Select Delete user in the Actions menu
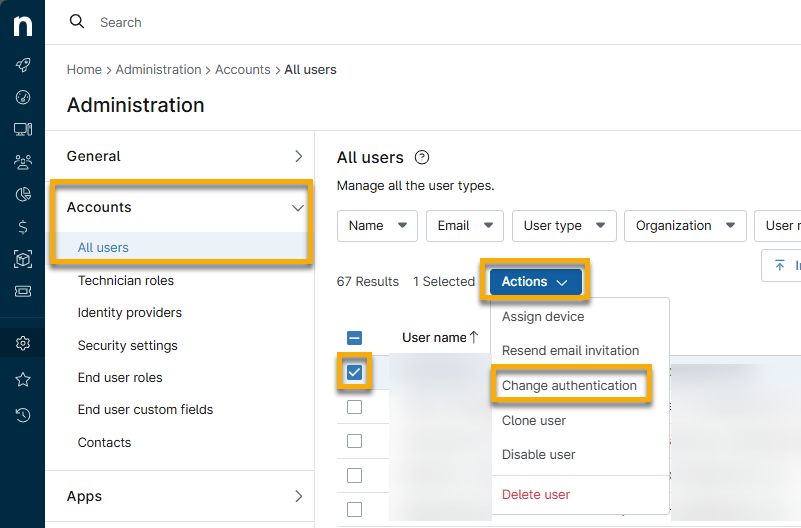The height and width of the screenshot is (528, 801). pyautogui.click(x=536, y=494)
